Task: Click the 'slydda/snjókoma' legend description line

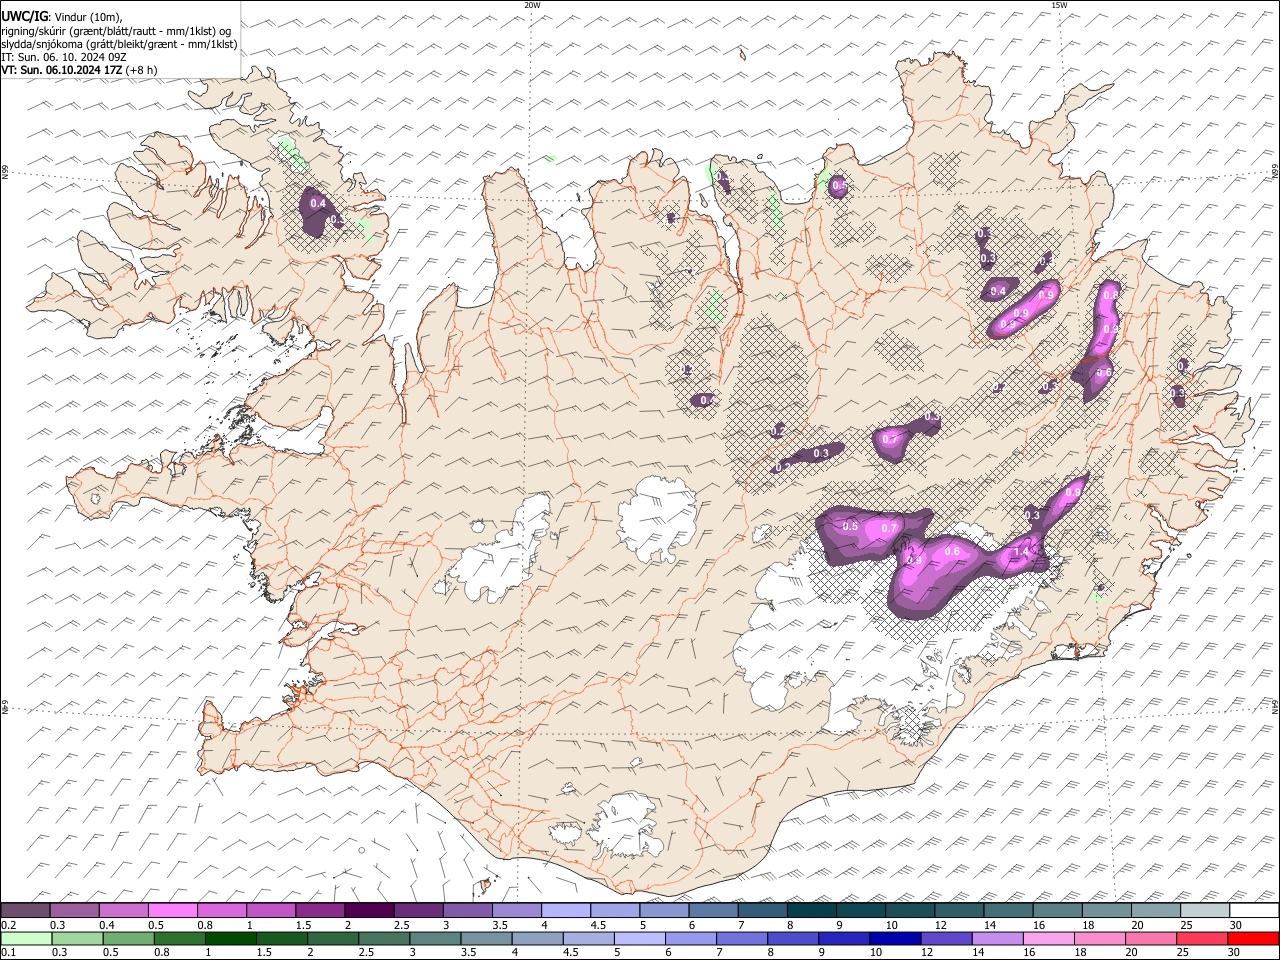Action: 119,44
